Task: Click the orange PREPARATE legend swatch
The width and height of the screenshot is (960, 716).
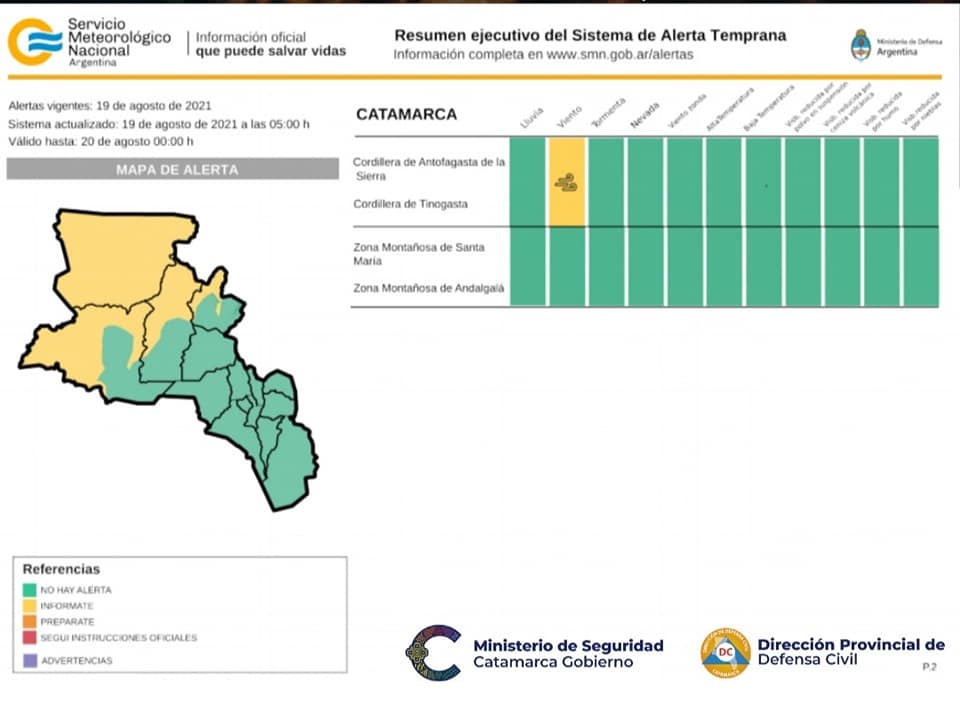Action: coord(30,622)
